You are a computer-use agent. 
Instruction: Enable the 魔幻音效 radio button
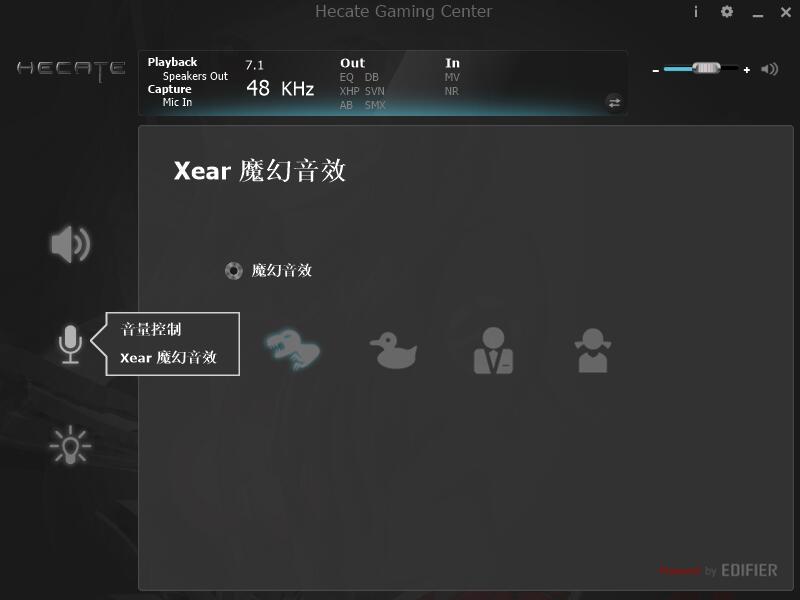[x=234, y=270]
